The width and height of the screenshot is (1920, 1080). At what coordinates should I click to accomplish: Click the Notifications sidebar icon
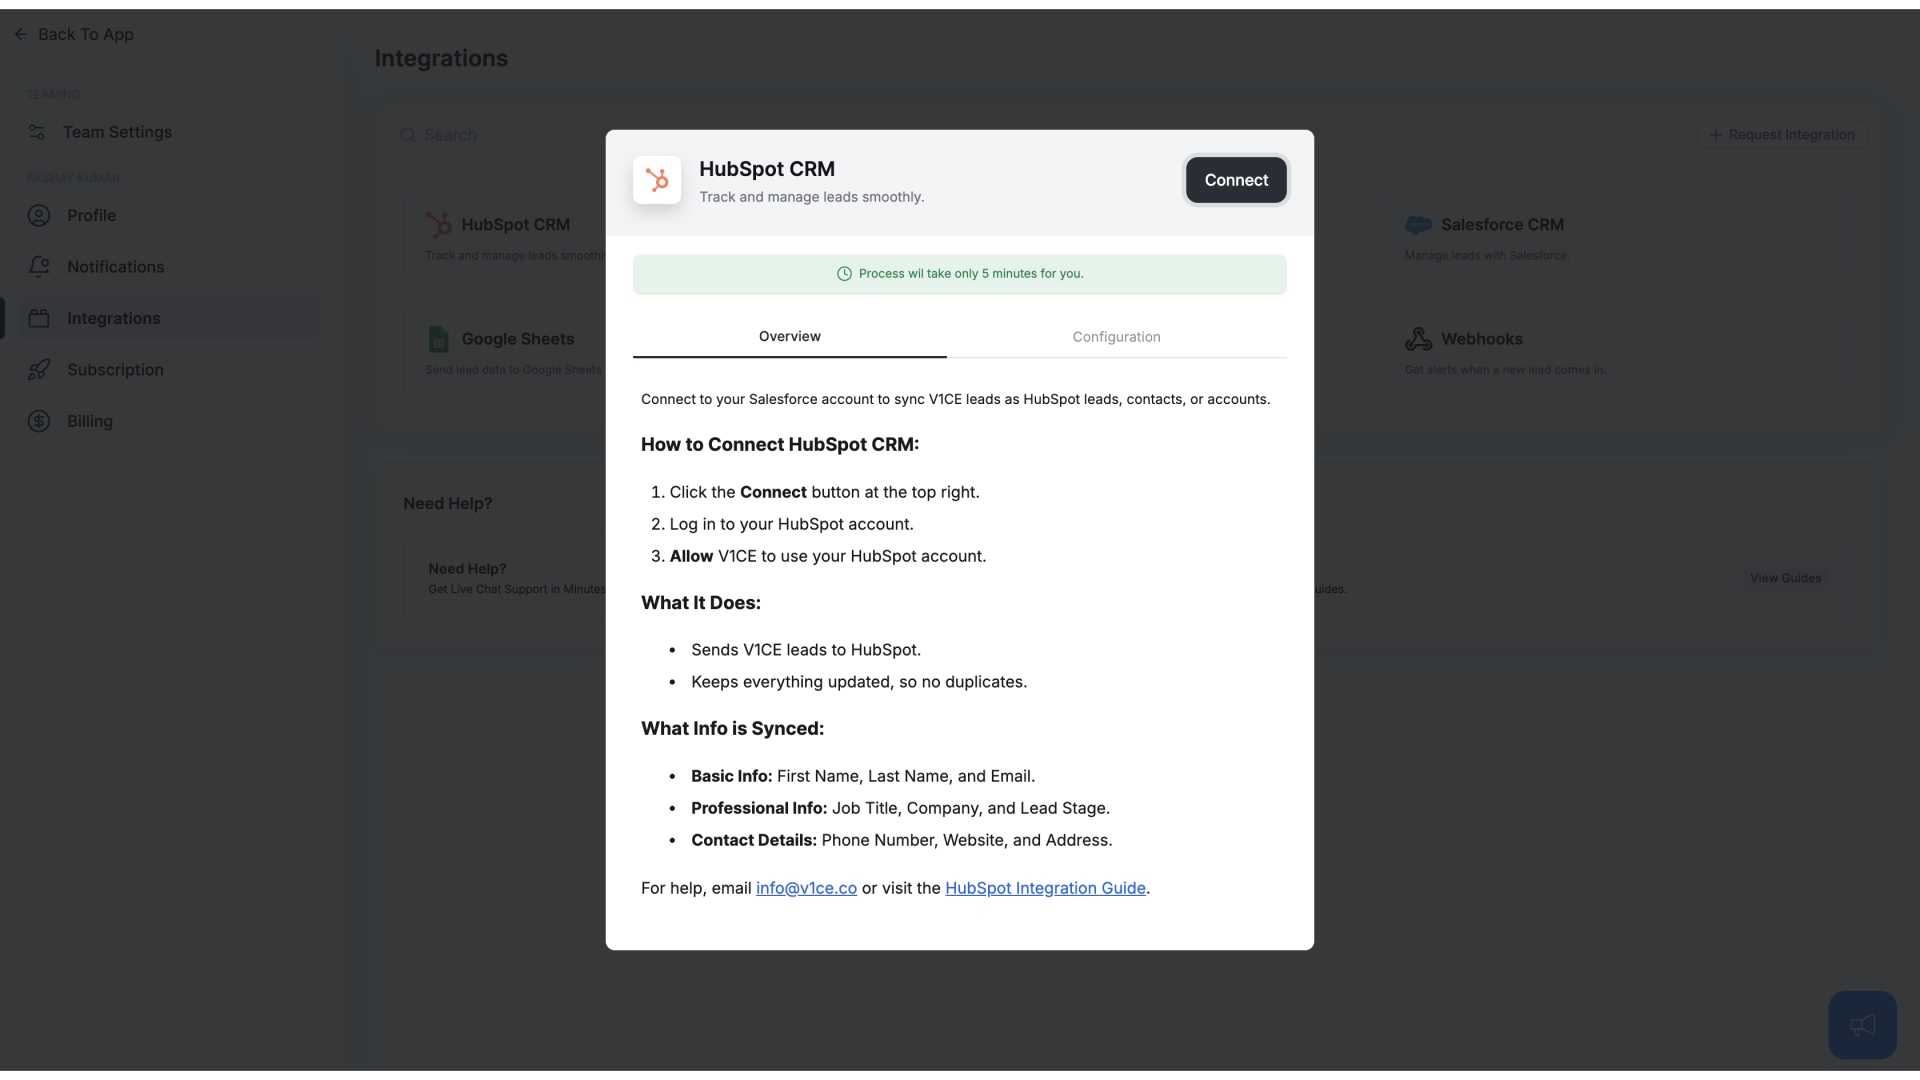coord(38,266)
